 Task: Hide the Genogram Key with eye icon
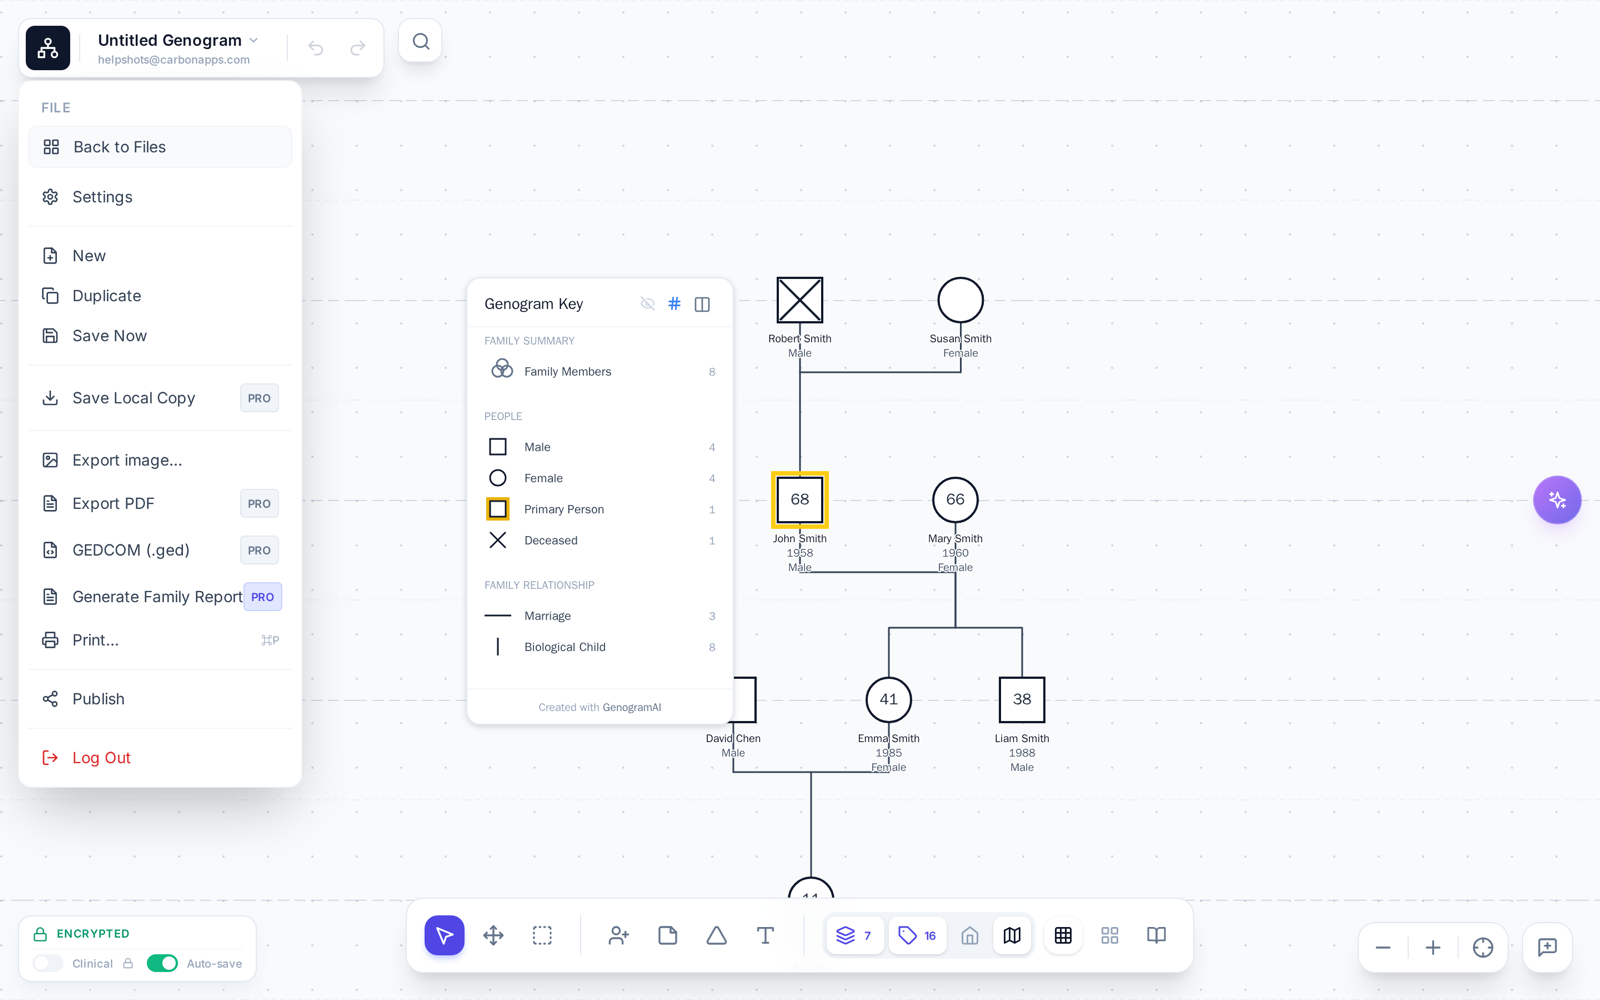[x=648, y=303]
